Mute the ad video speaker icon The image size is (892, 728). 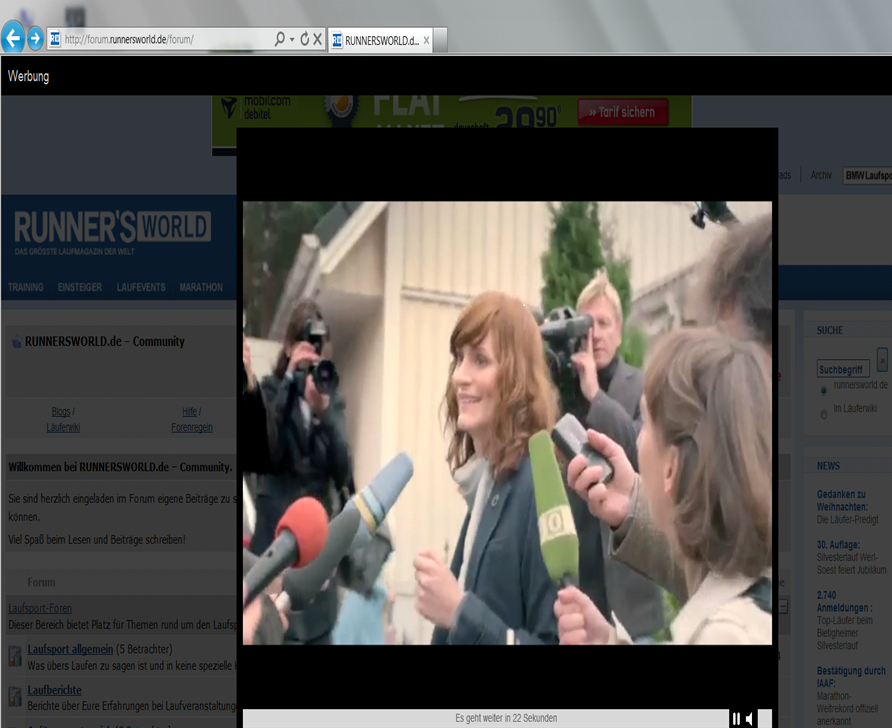[x=750, y=718]
